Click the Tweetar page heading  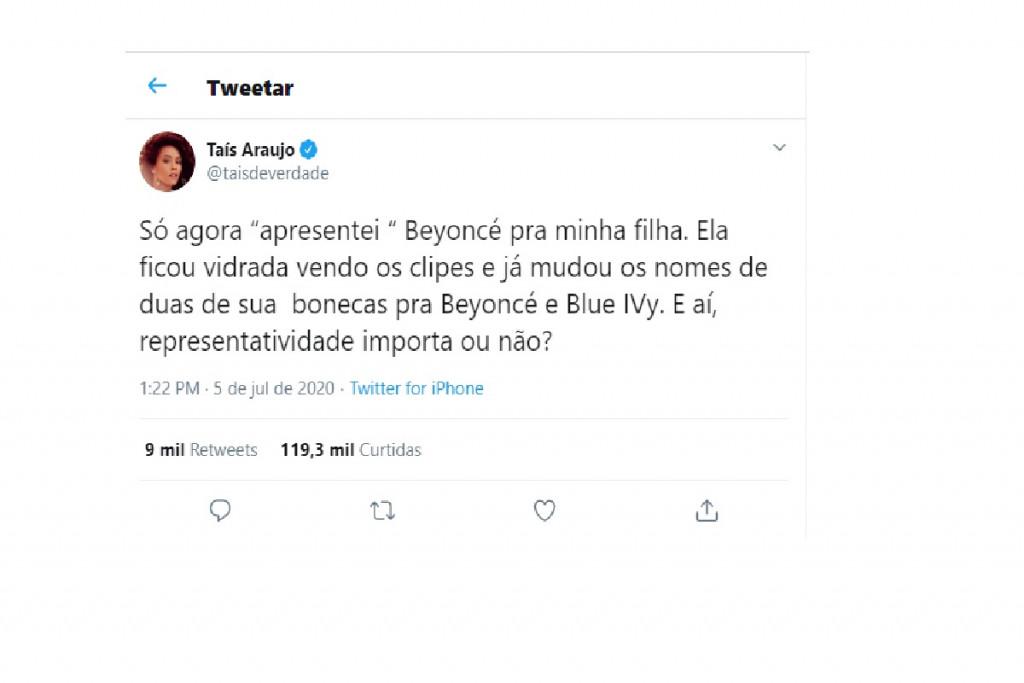pos(250,88)
